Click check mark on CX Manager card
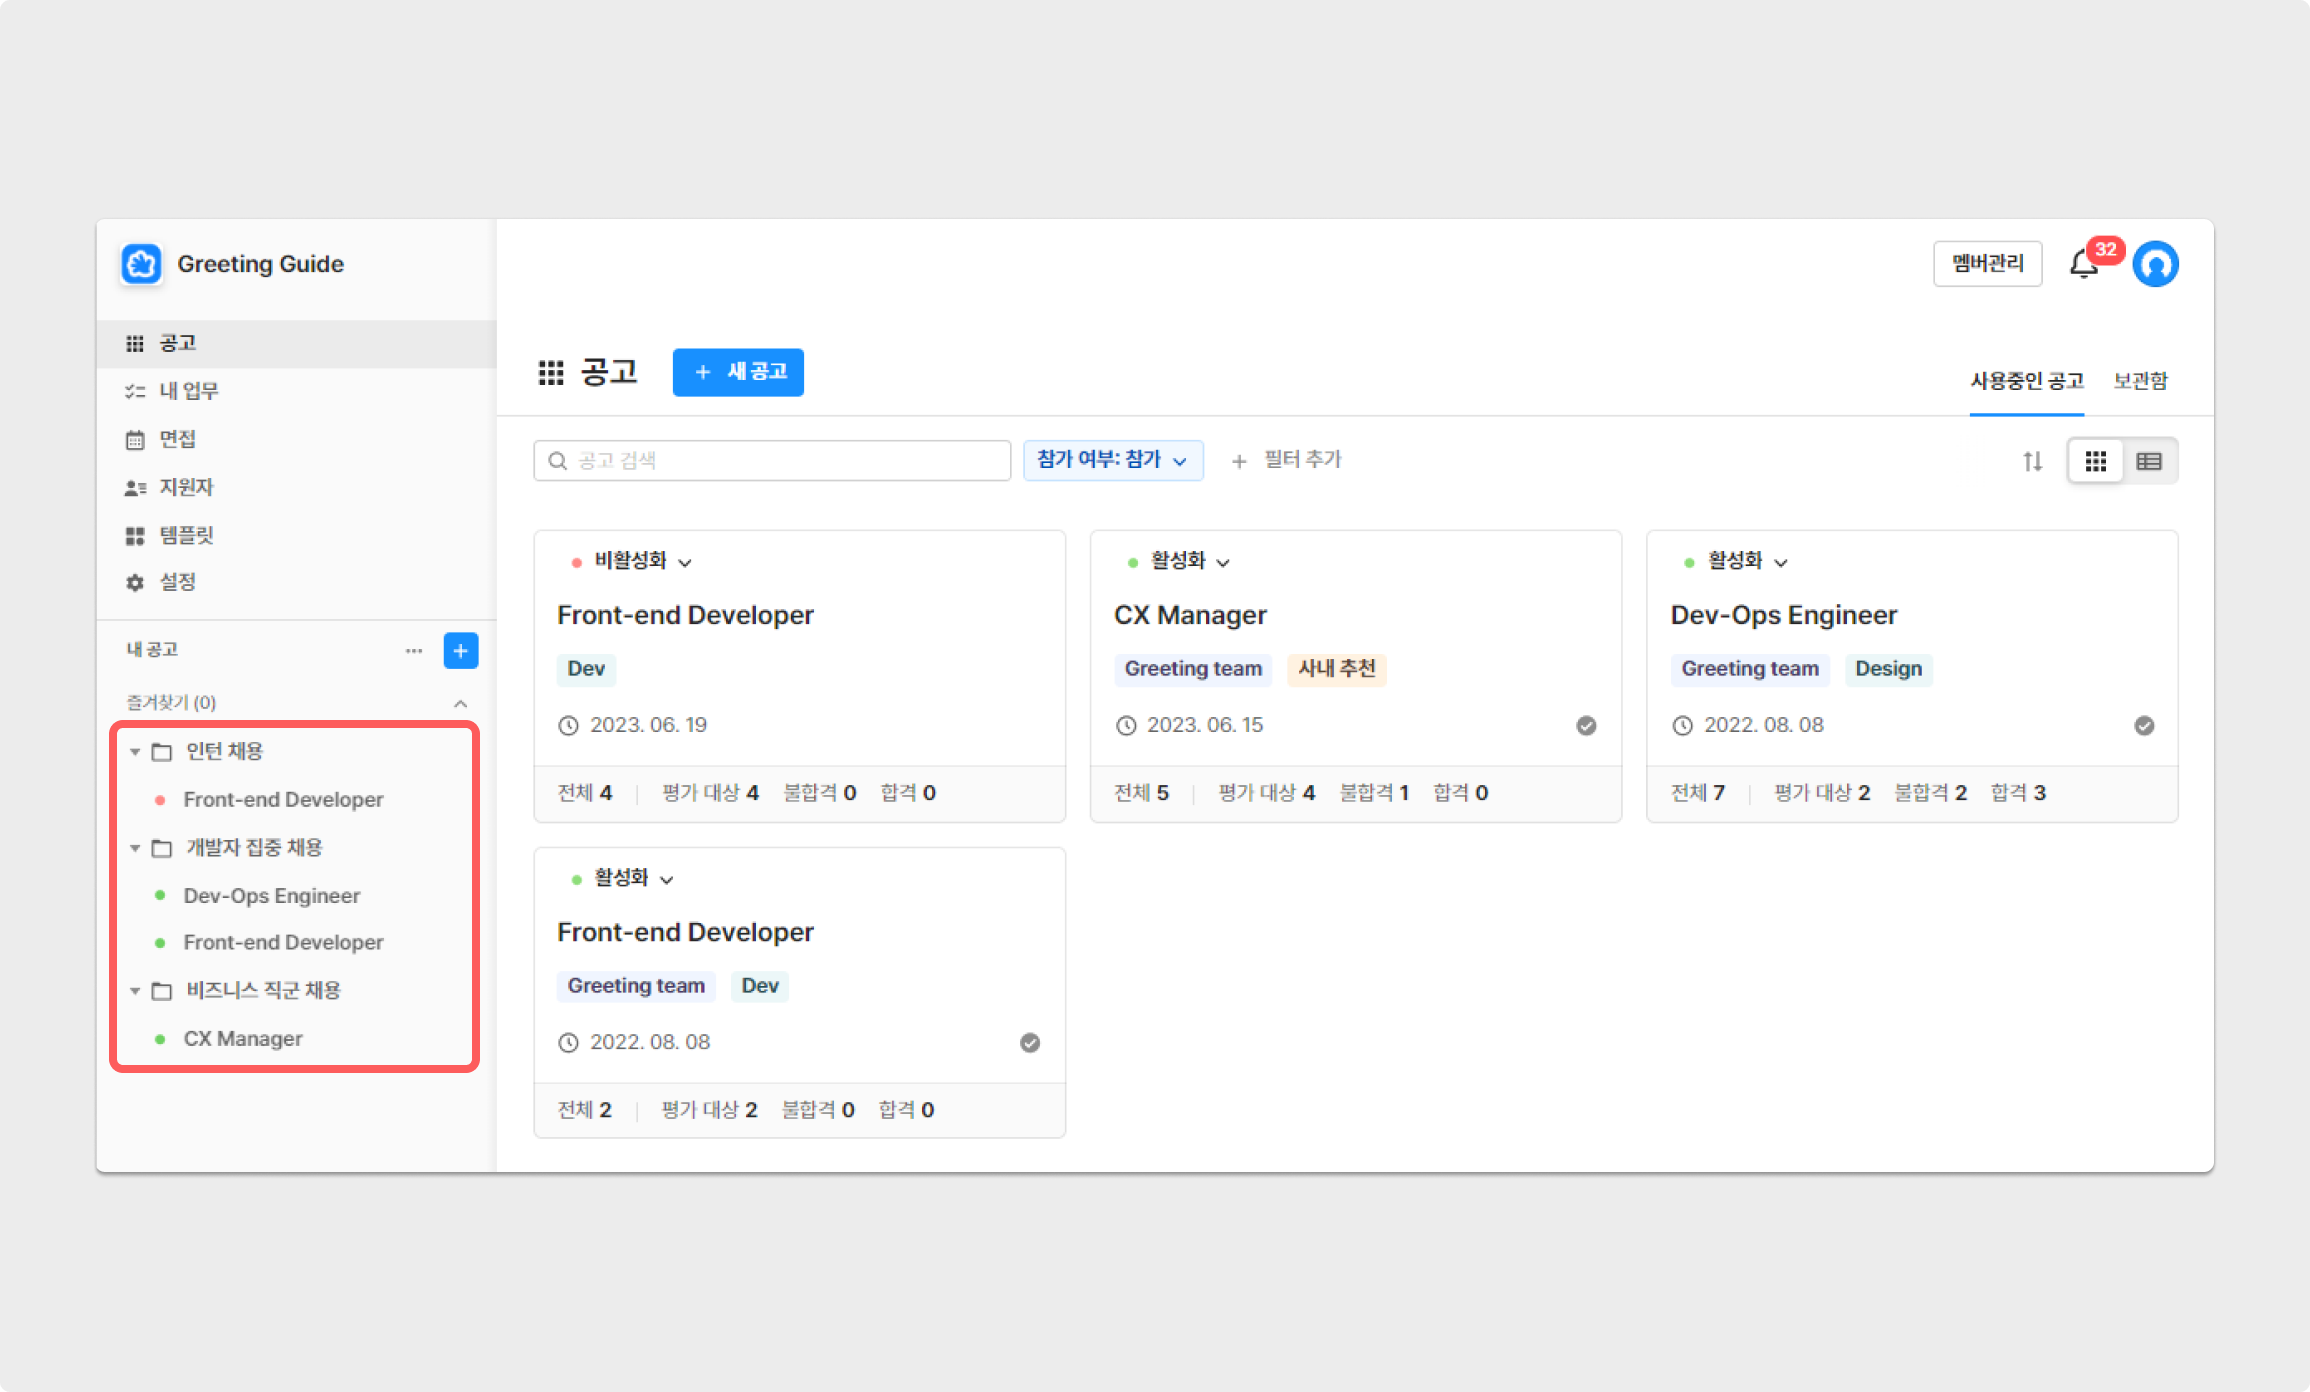 1586,725
